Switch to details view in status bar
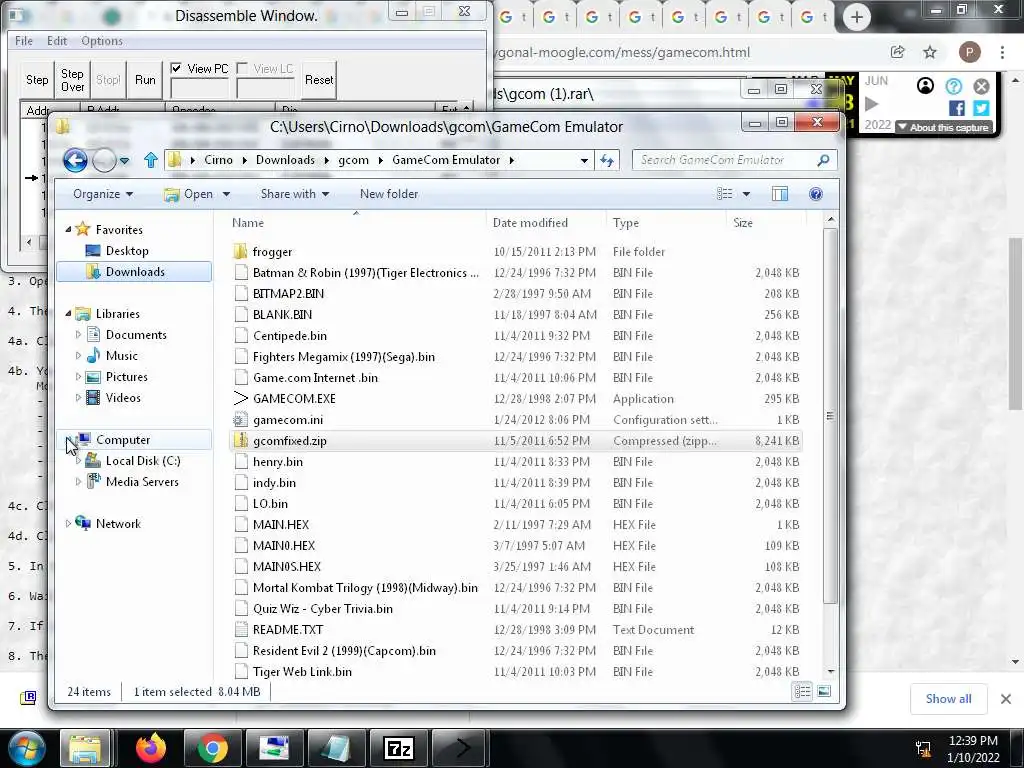This screenshot has width=1024, height=768. [x=803, y=692]
